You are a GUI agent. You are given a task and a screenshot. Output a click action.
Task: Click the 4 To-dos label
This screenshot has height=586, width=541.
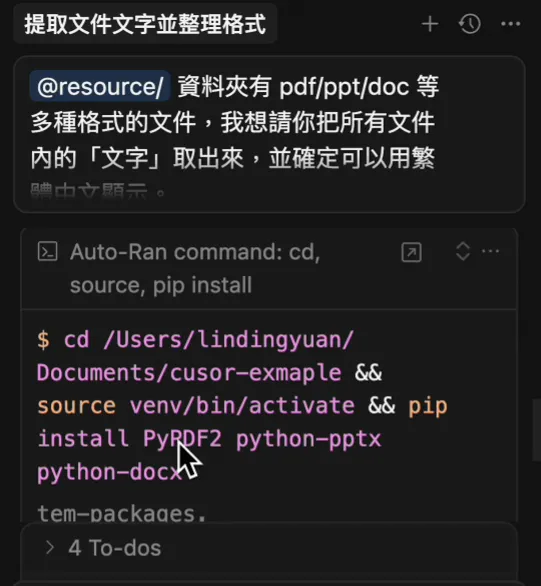pyautogui.click(x=115, y=548)
